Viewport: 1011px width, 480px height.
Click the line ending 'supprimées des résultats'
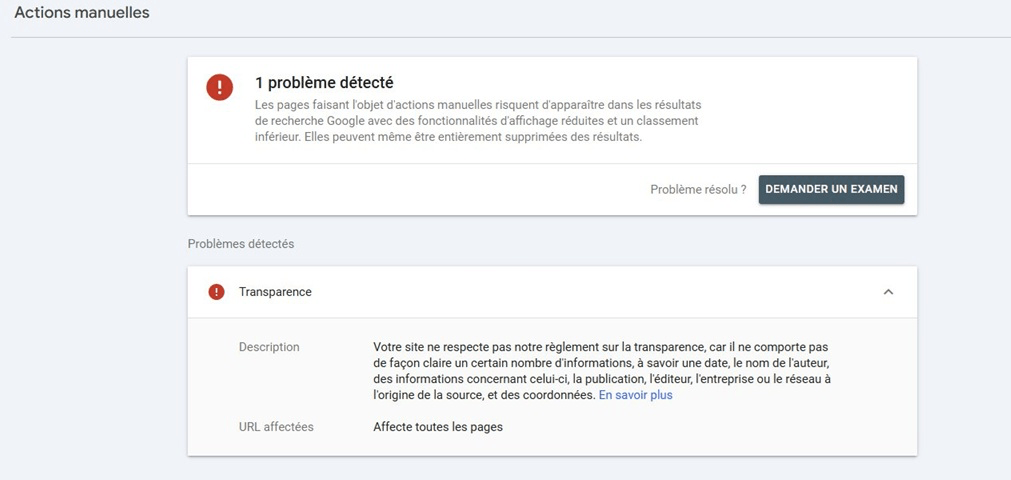tap(448, 137)
